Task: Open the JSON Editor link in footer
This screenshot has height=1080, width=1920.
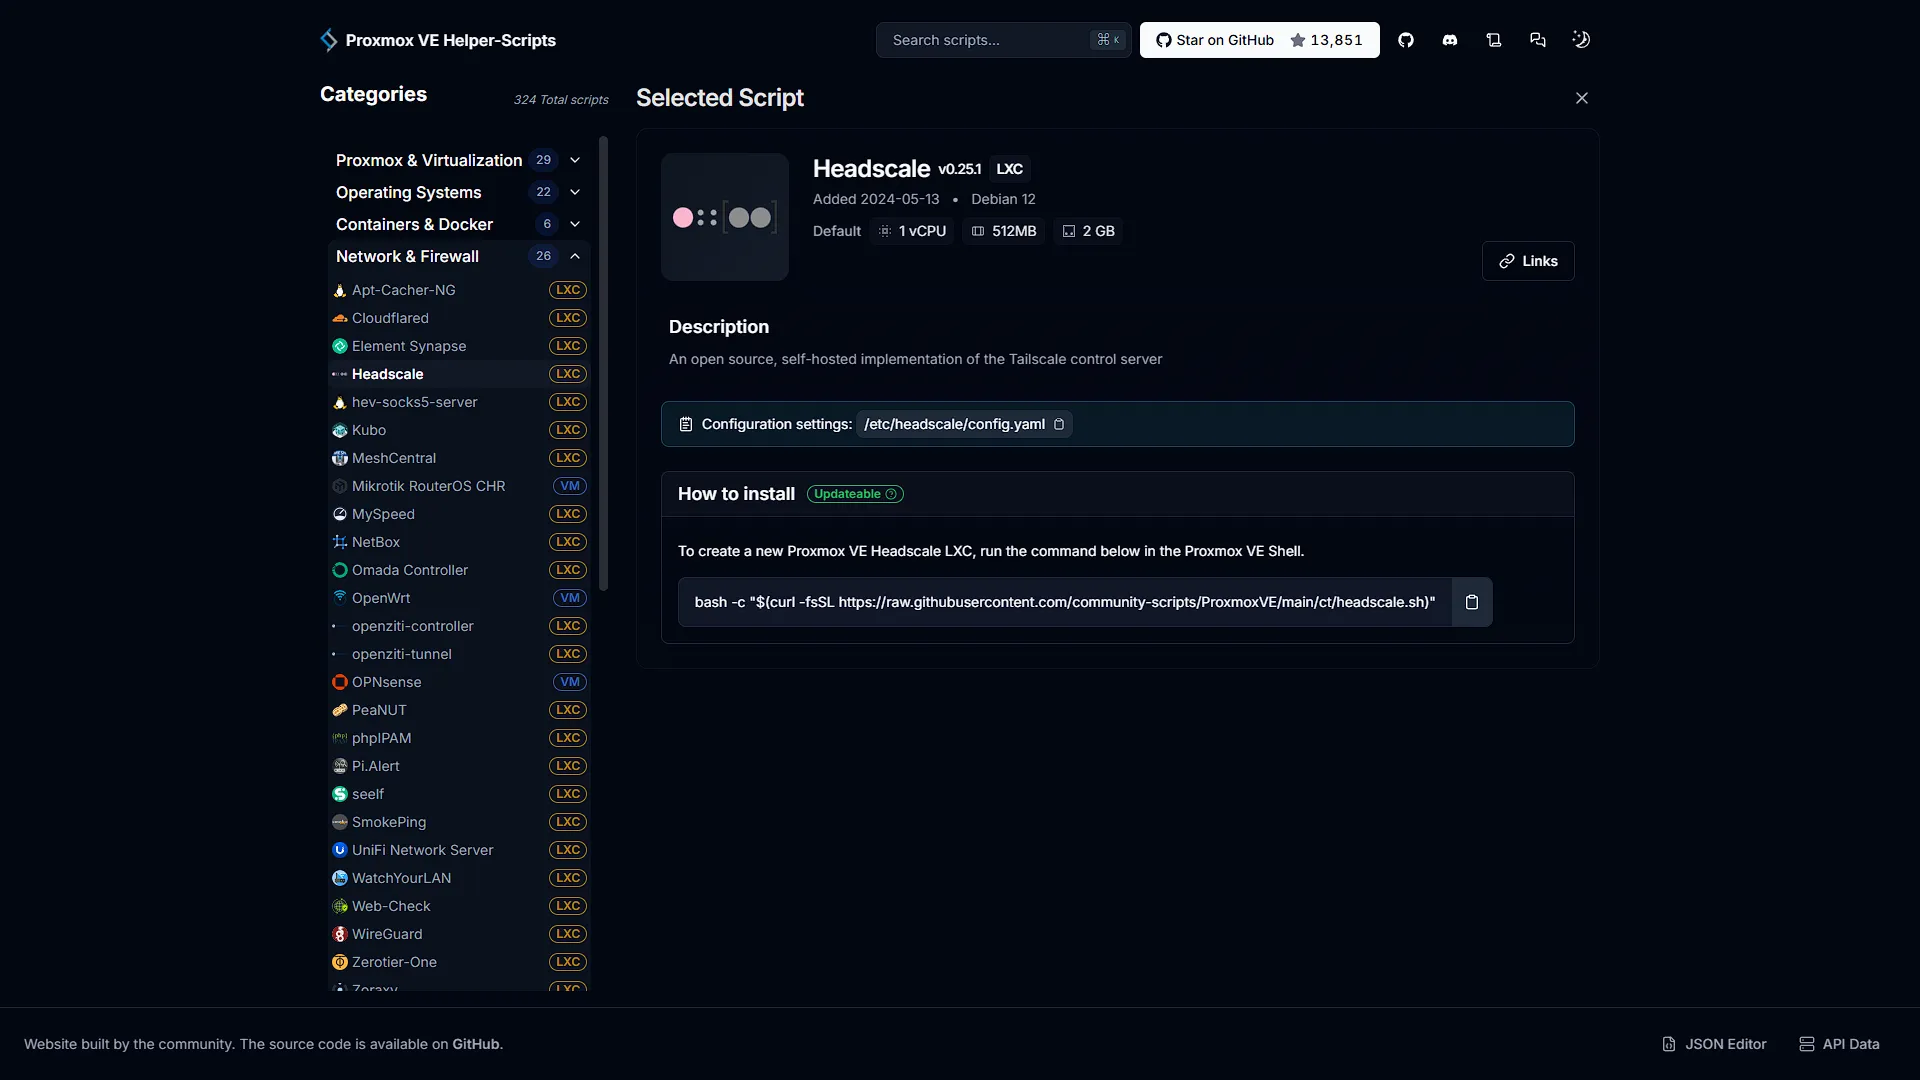Action: [1714, 1044]
